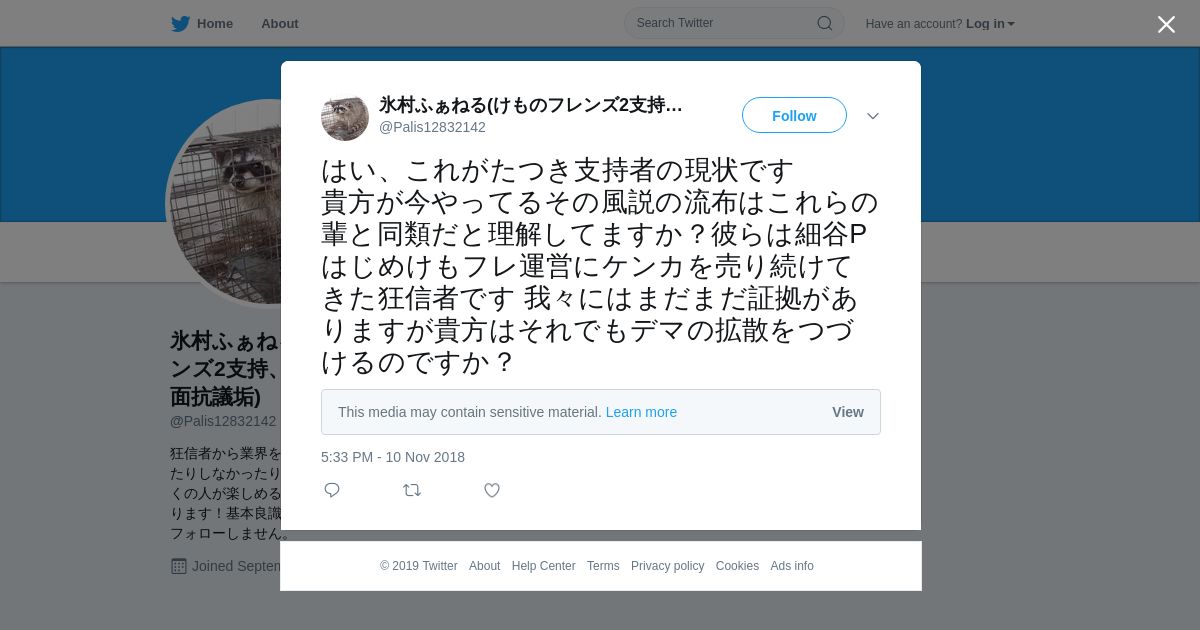Click the search magnifier icon
Image resolution: width=1200 pixels, height=630 pixels.
pos(825,23)
